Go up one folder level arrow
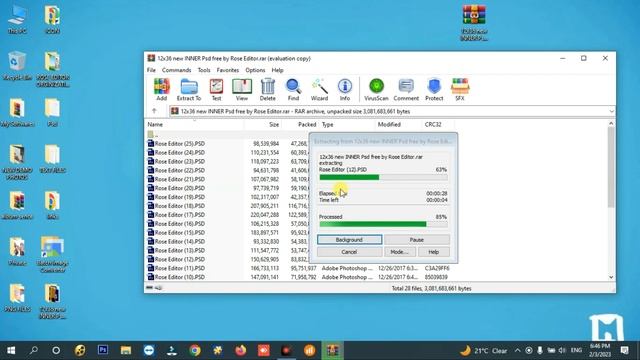The width and height of the screenshot is (640, 360). (x=154, y=111)
